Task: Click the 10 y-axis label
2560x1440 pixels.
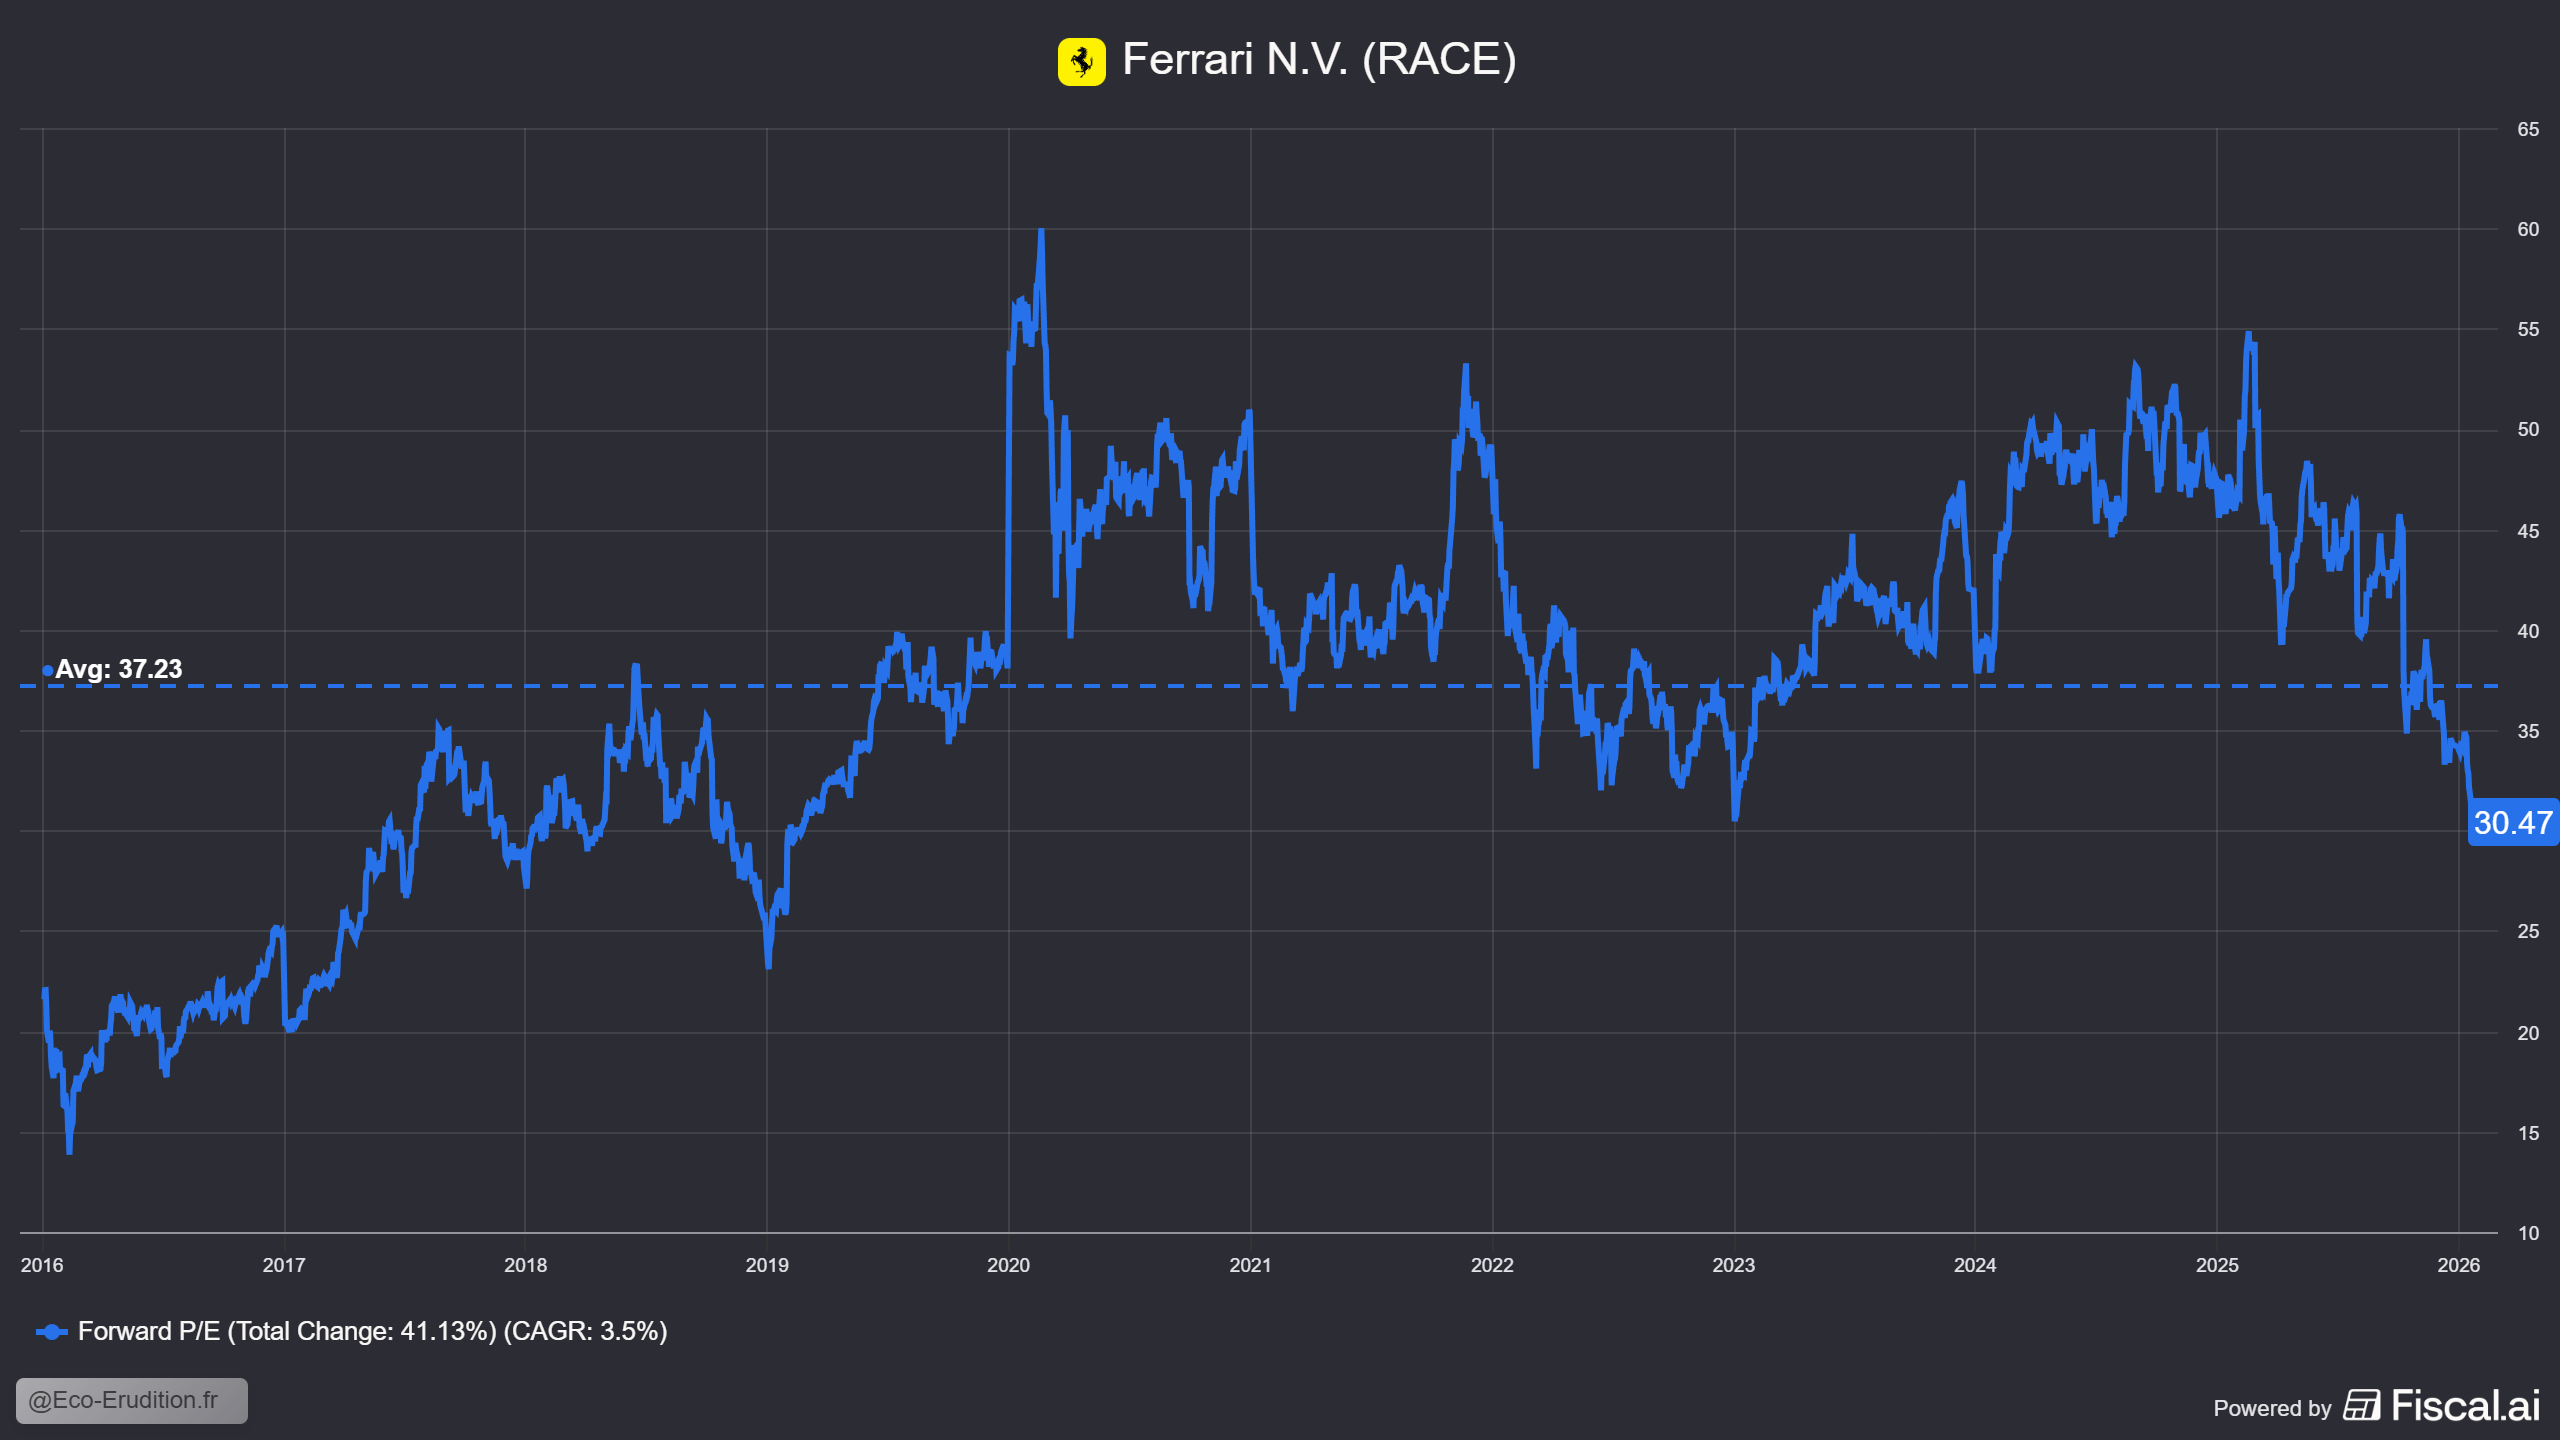Action: [2528, 1233]
